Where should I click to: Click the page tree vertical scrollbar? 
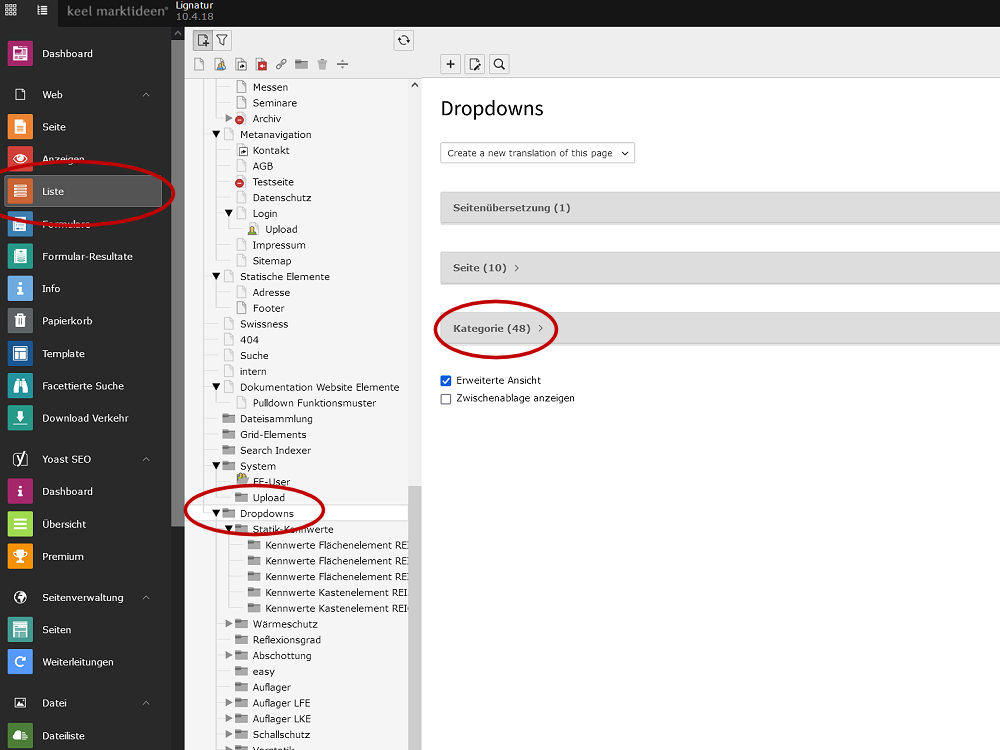tap(415, 617)
